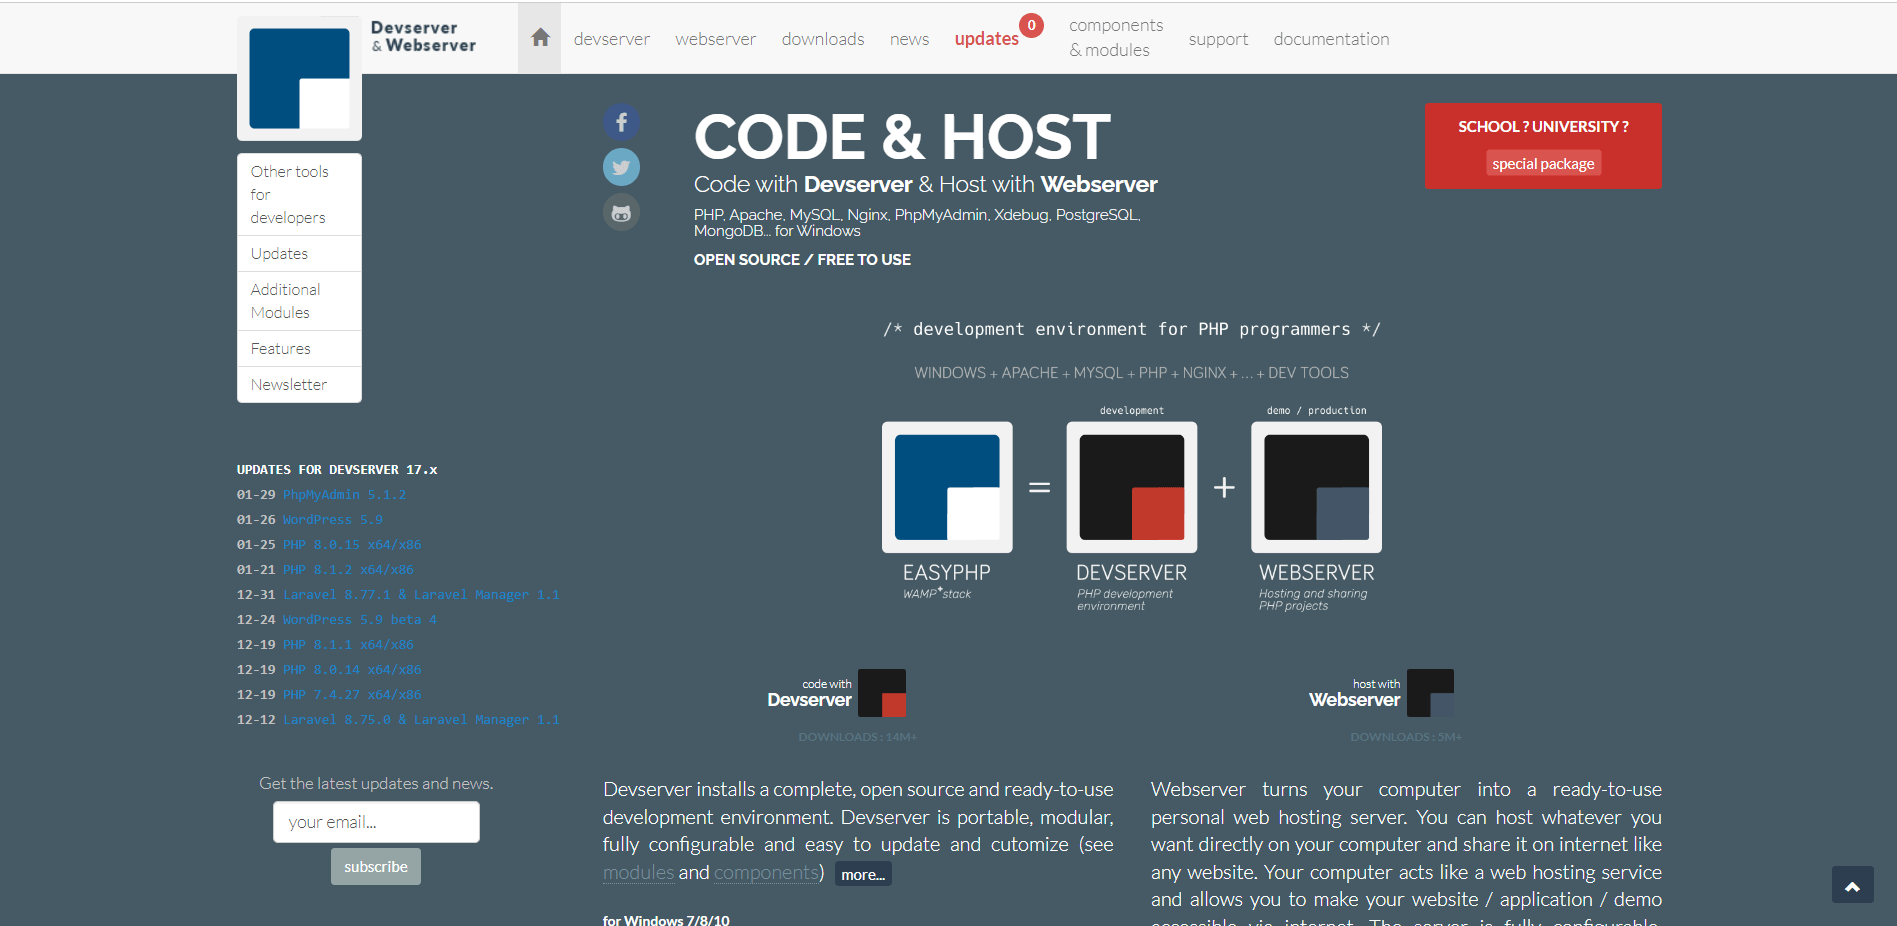
Task: Click the 'special package' button
Action: (x=1543, y=163)
